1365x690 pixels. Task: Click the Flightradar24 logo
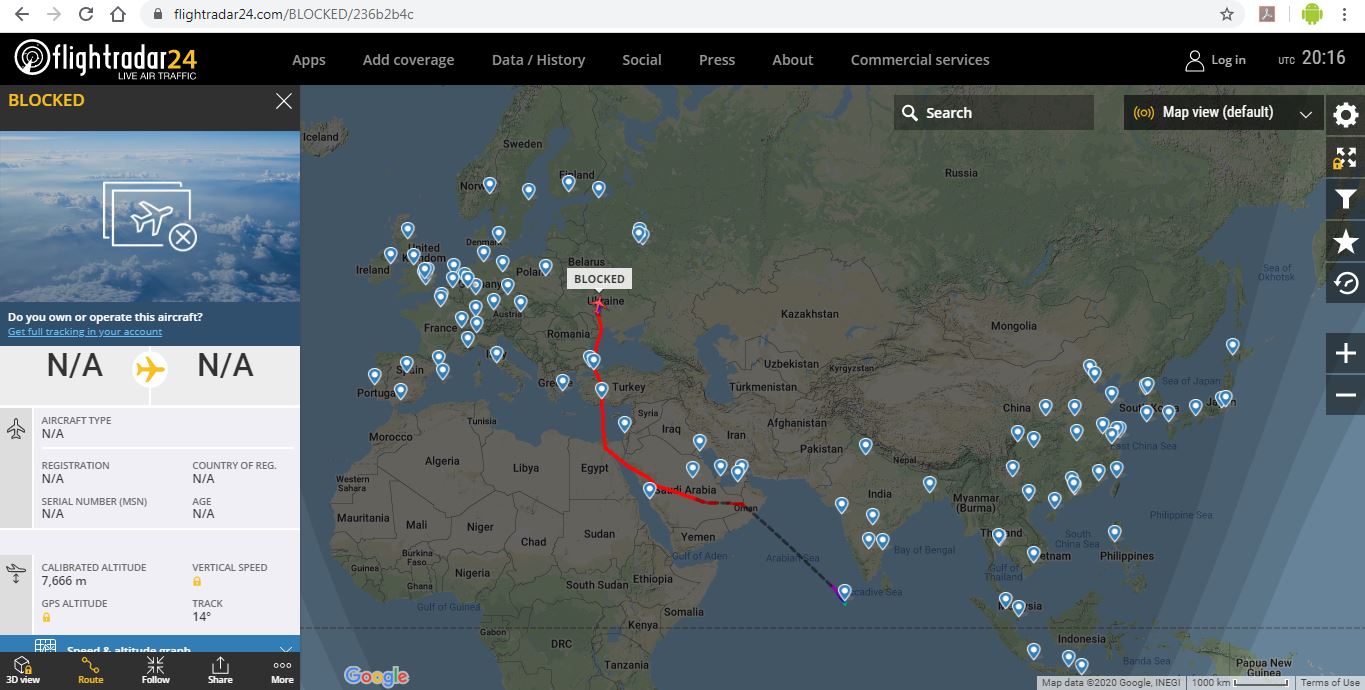(x=106, y=59)
